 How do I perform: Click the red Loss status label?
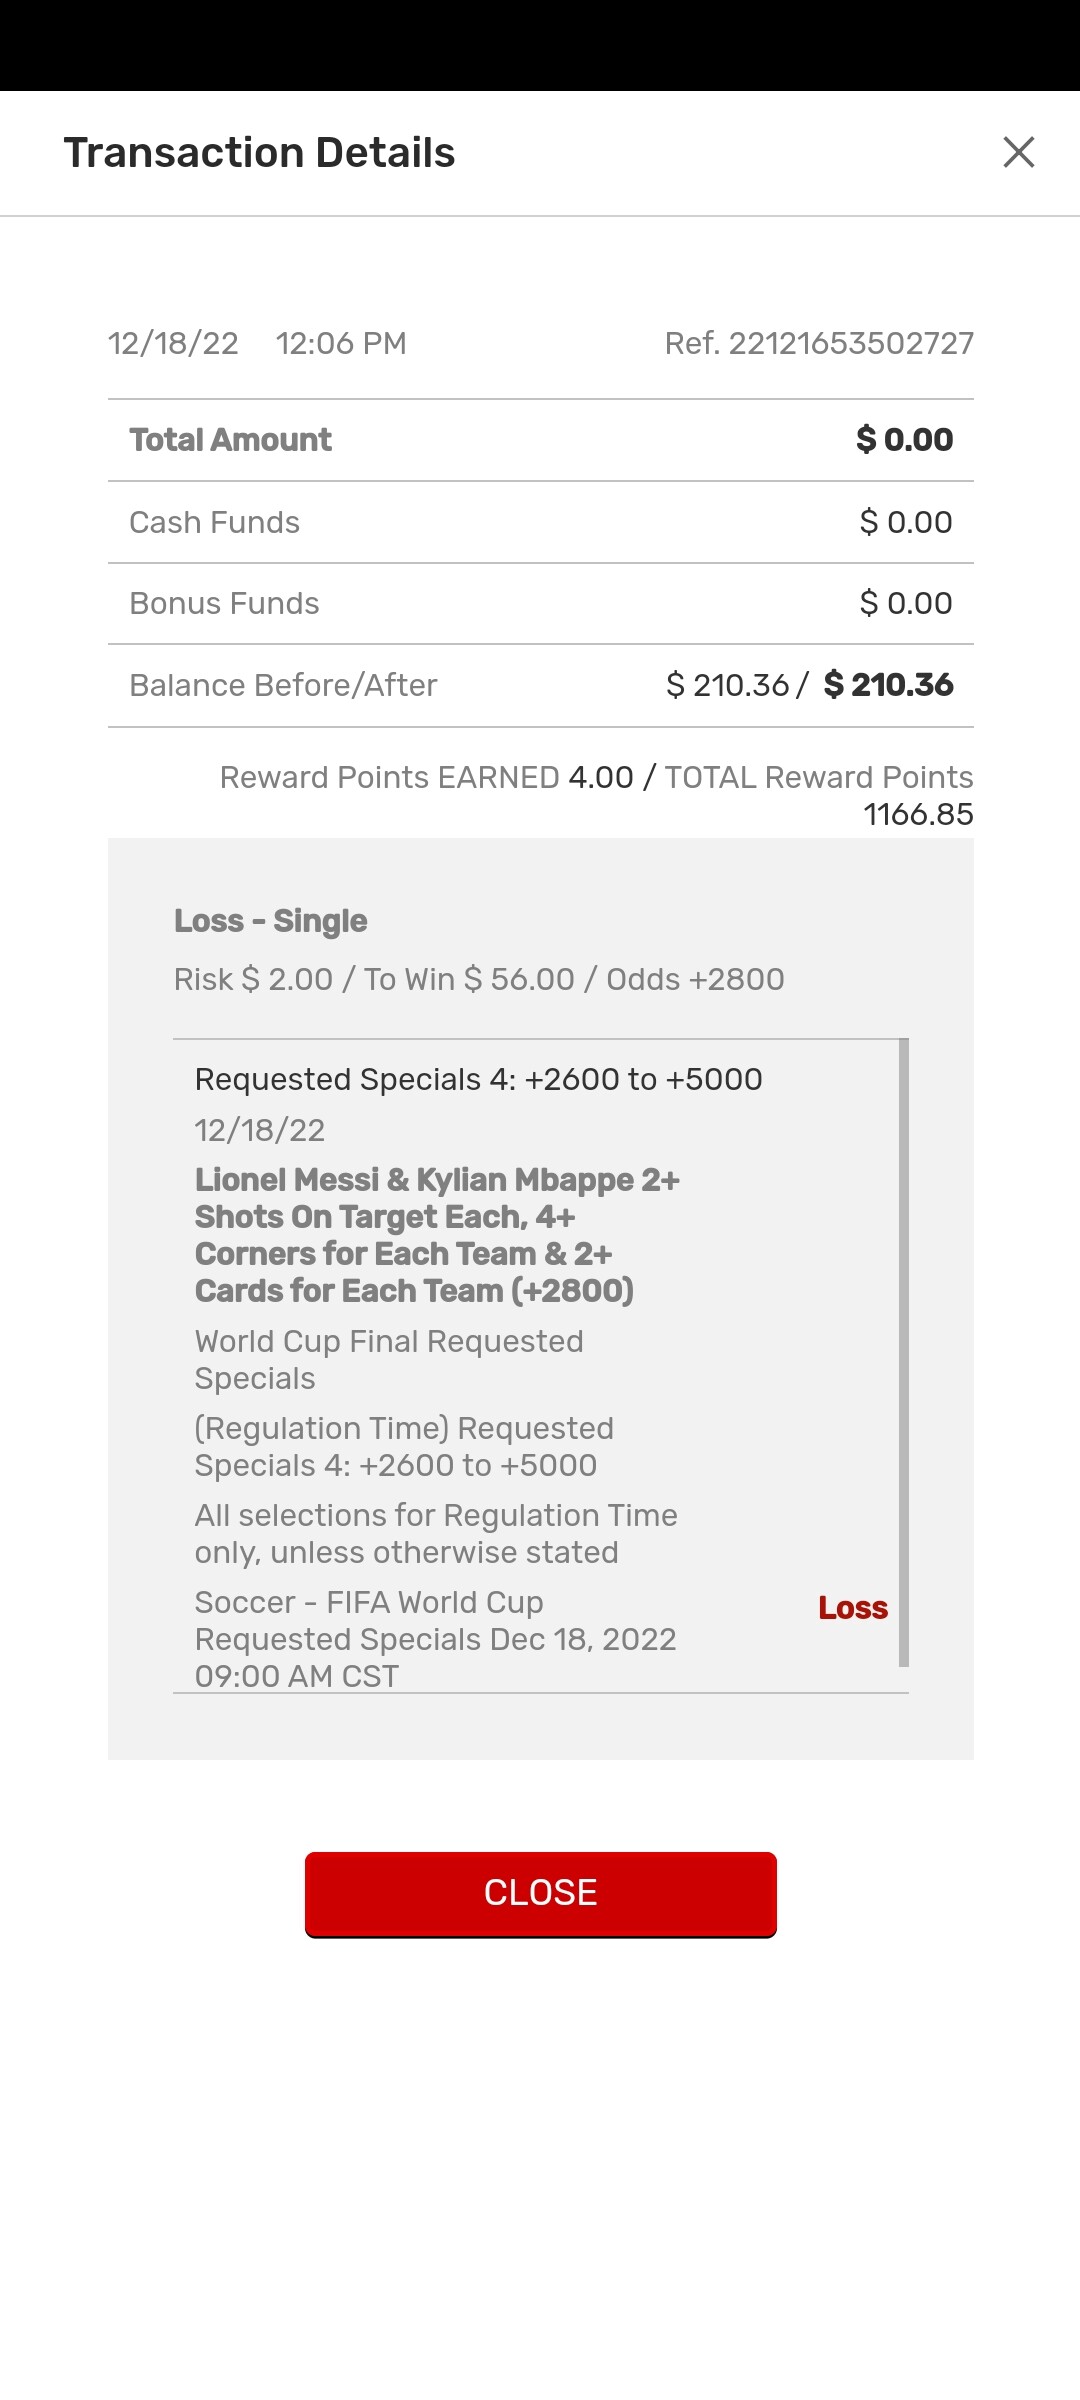click(852, 1608)
